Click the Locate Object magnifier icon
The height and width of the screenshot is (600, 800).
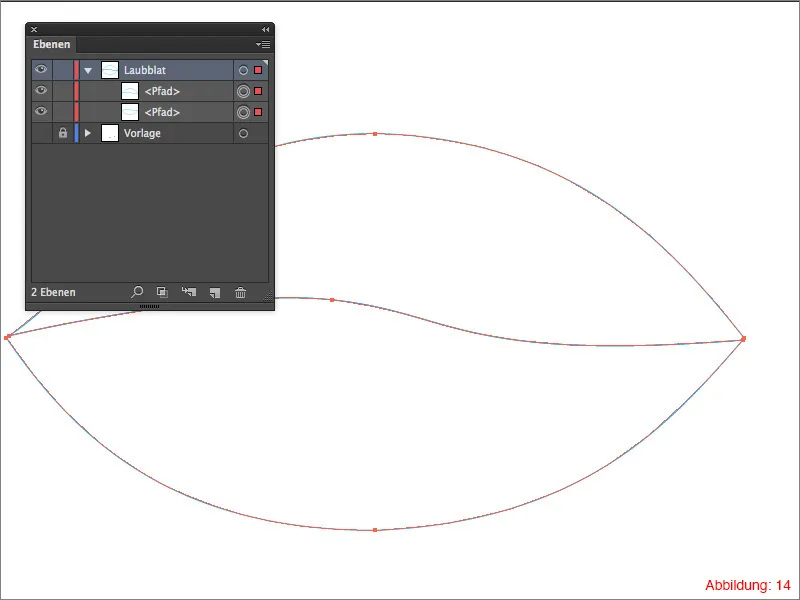pos(137,292)
